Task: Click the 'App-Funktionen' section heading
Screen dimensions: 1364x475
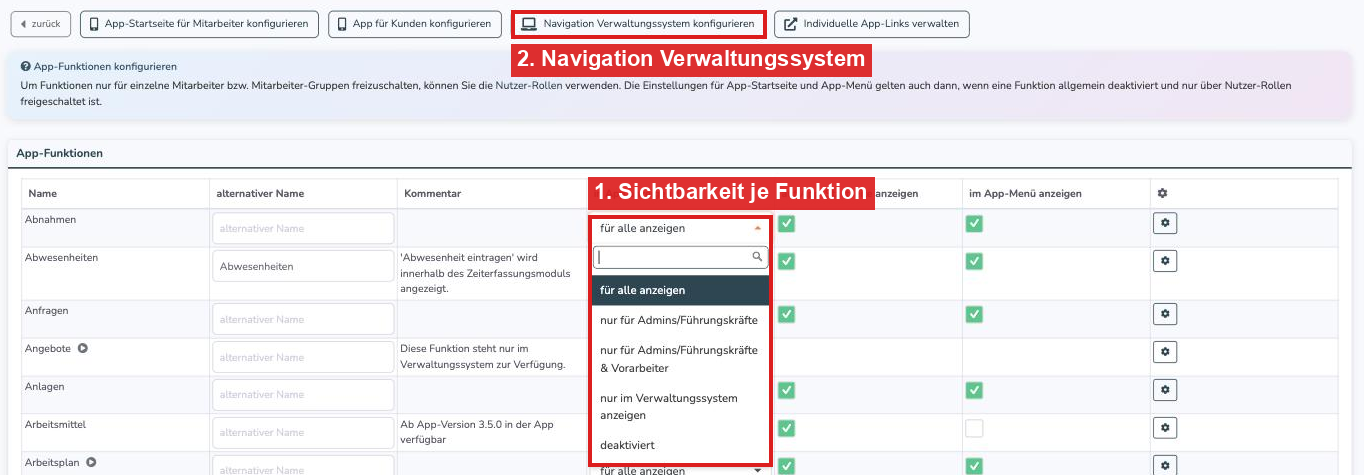Action: coord(59,153)
